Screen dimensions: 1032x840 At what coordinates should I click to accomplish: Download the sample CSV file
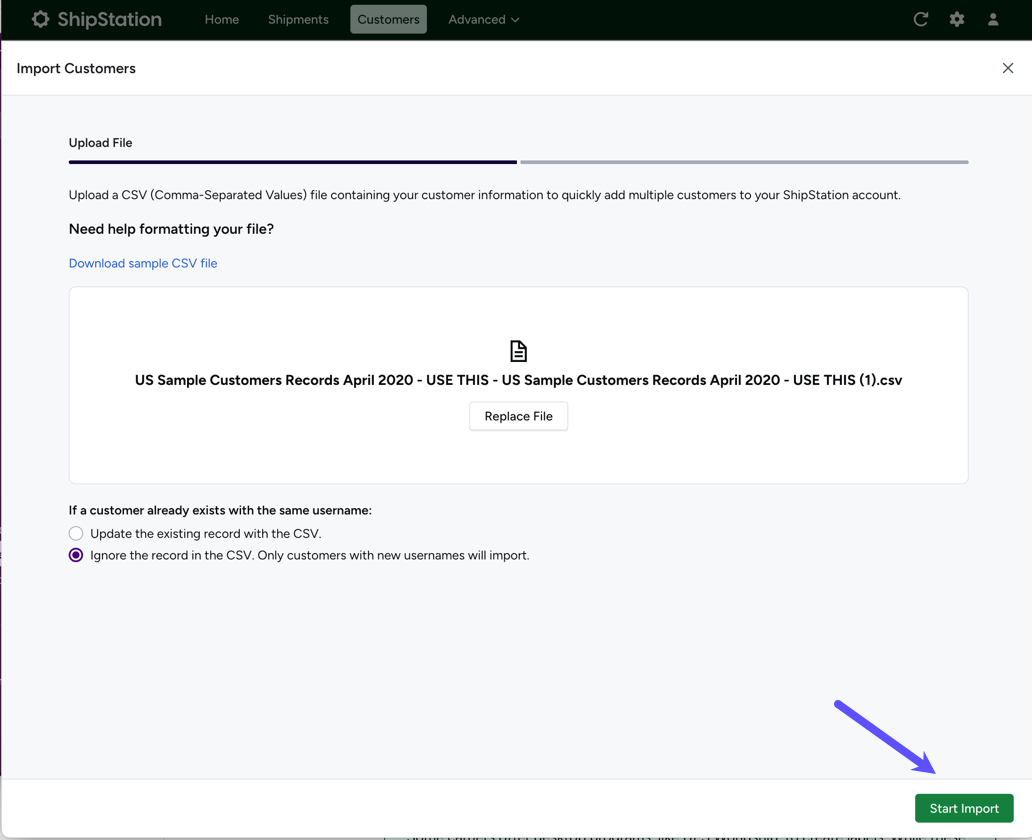click(x=143, y=263)
